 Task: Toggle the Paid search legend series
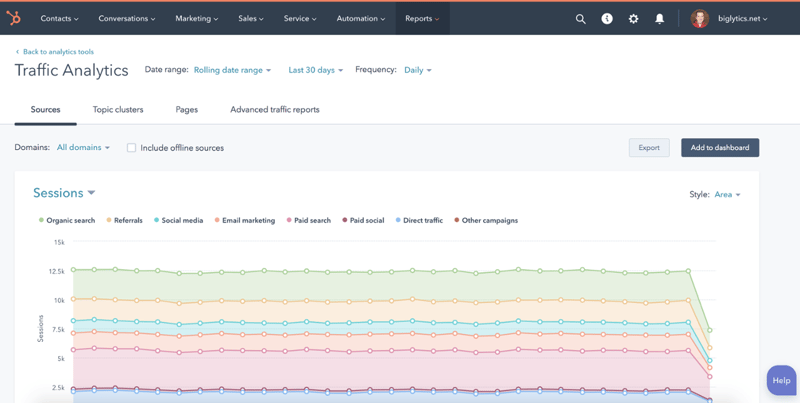tap(309, 220)
